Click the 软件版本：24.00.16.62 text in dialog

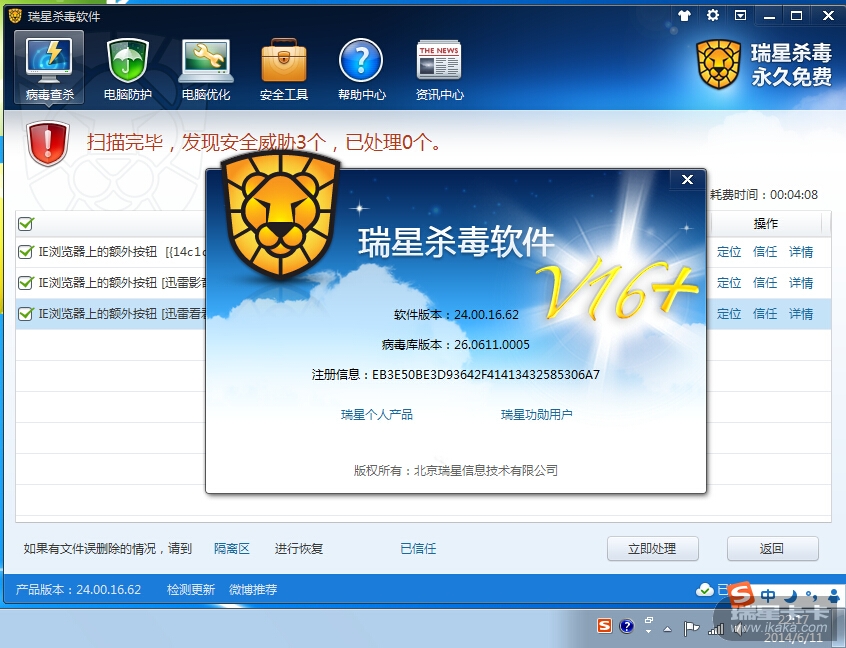click(x=456, y=315)
